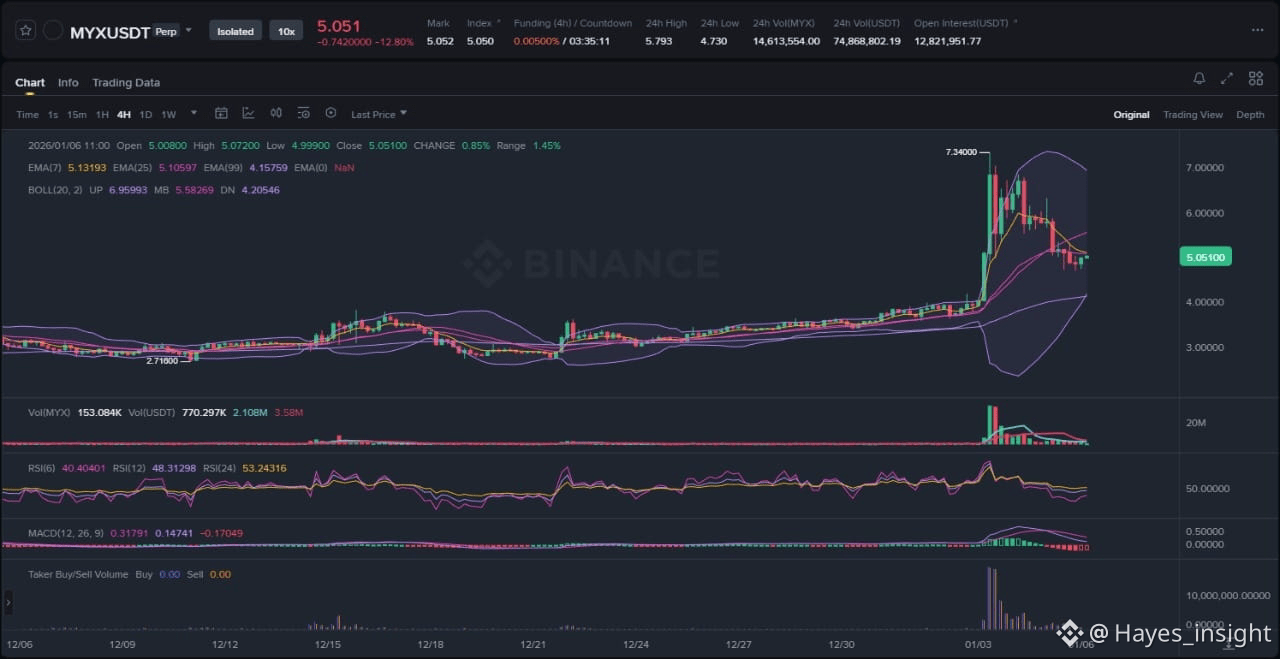The height and width of the screenshot is (659, 1280).
Task: Click the 24h Vol(USDT) value 74,868,802.19
Action: point(867,41)
